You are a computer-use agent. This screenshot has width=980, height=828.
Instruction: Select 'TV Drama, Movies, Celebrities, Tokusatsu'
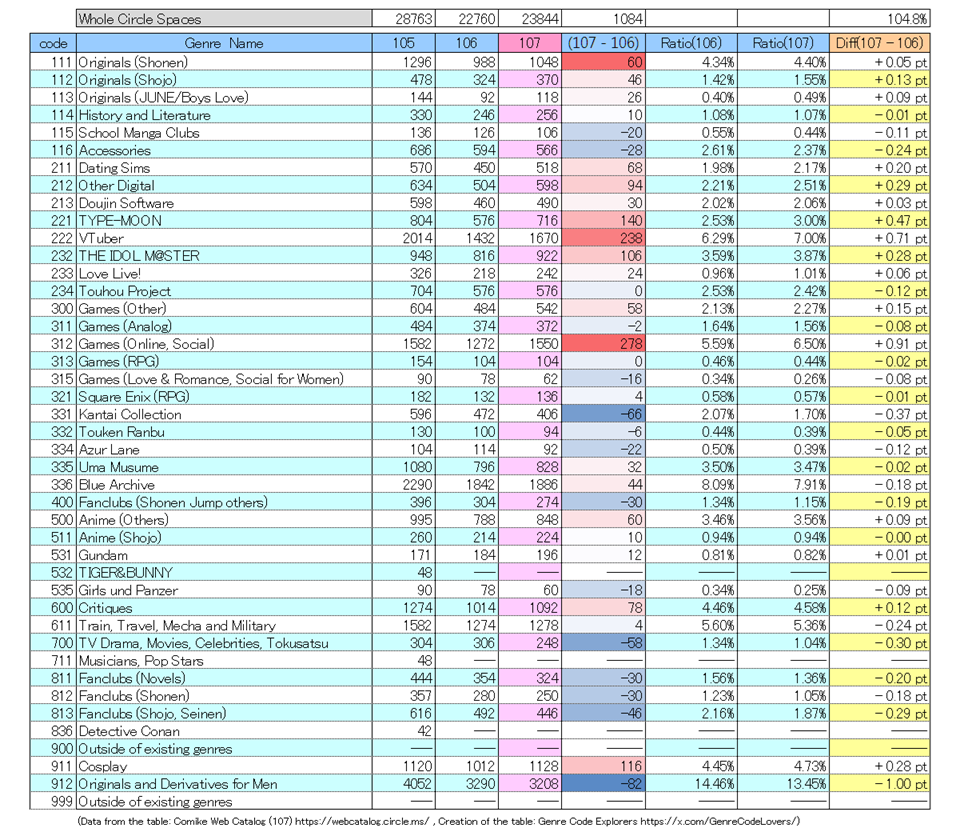tap(224, 643)
